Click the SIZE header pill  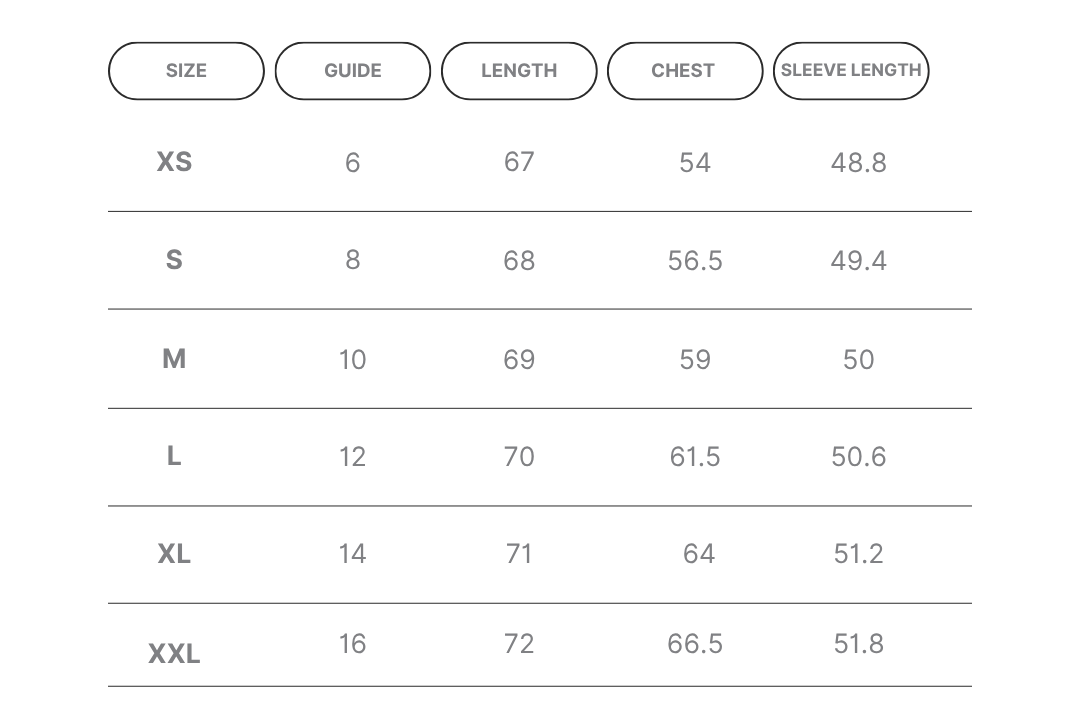[x=186, y=71]
